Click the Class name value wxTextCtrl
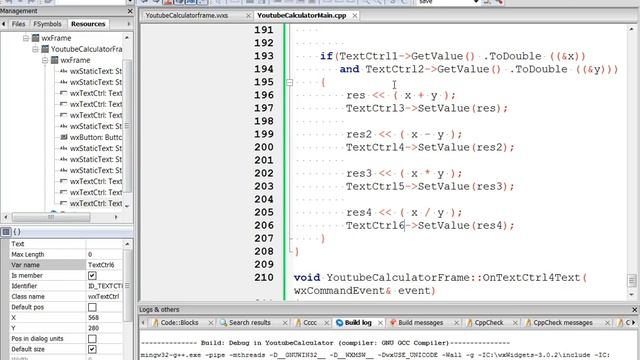The image size is (640, 360). [104, 297]
